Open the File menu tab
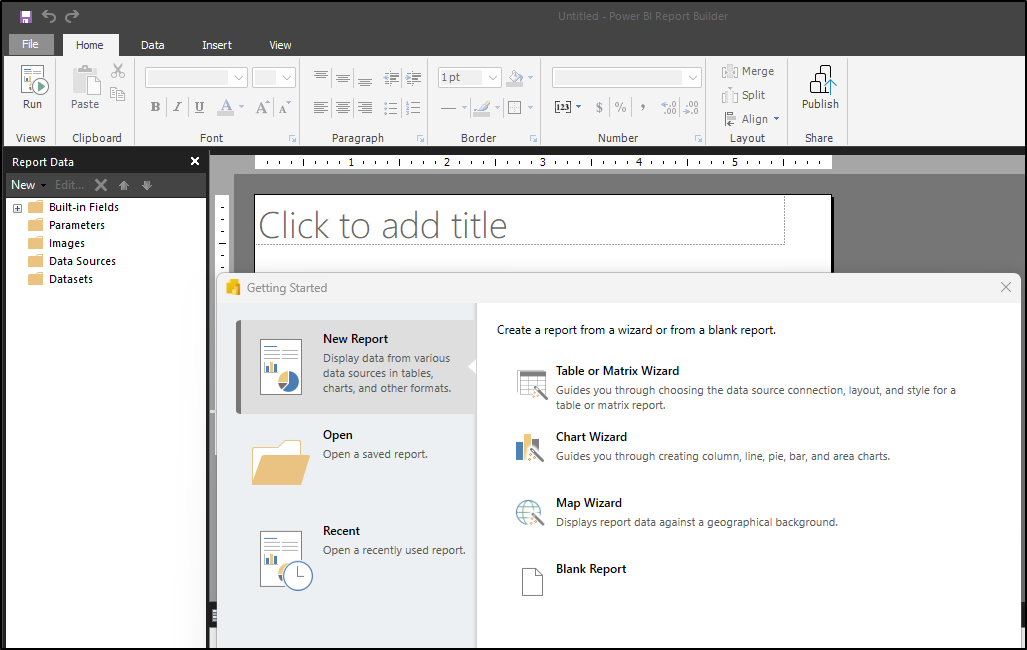The image size is (1027, 650). point(31,45)
